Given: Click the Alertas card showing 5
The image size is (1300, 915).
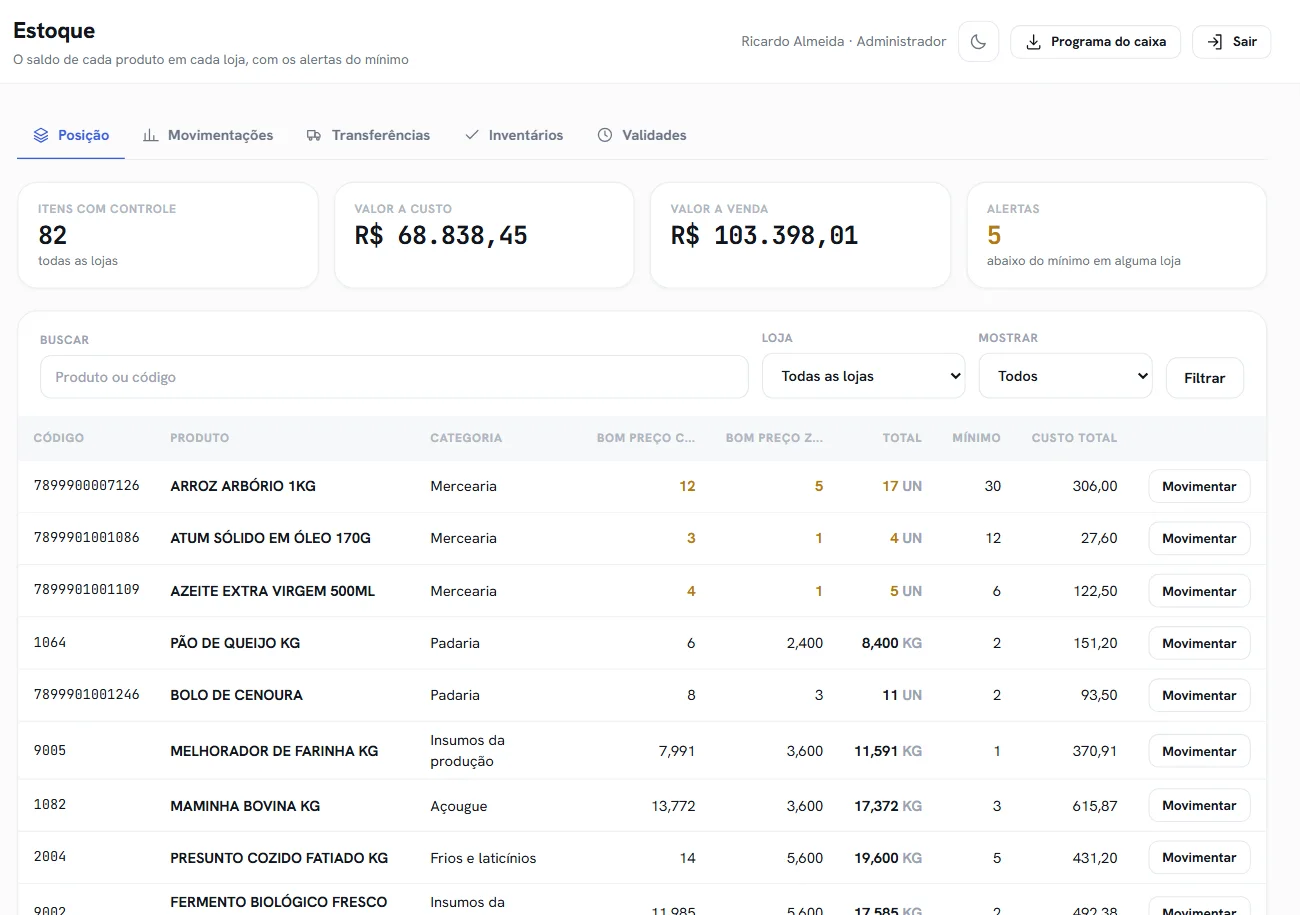Looking at the screenshot, I should (1117, 235).
